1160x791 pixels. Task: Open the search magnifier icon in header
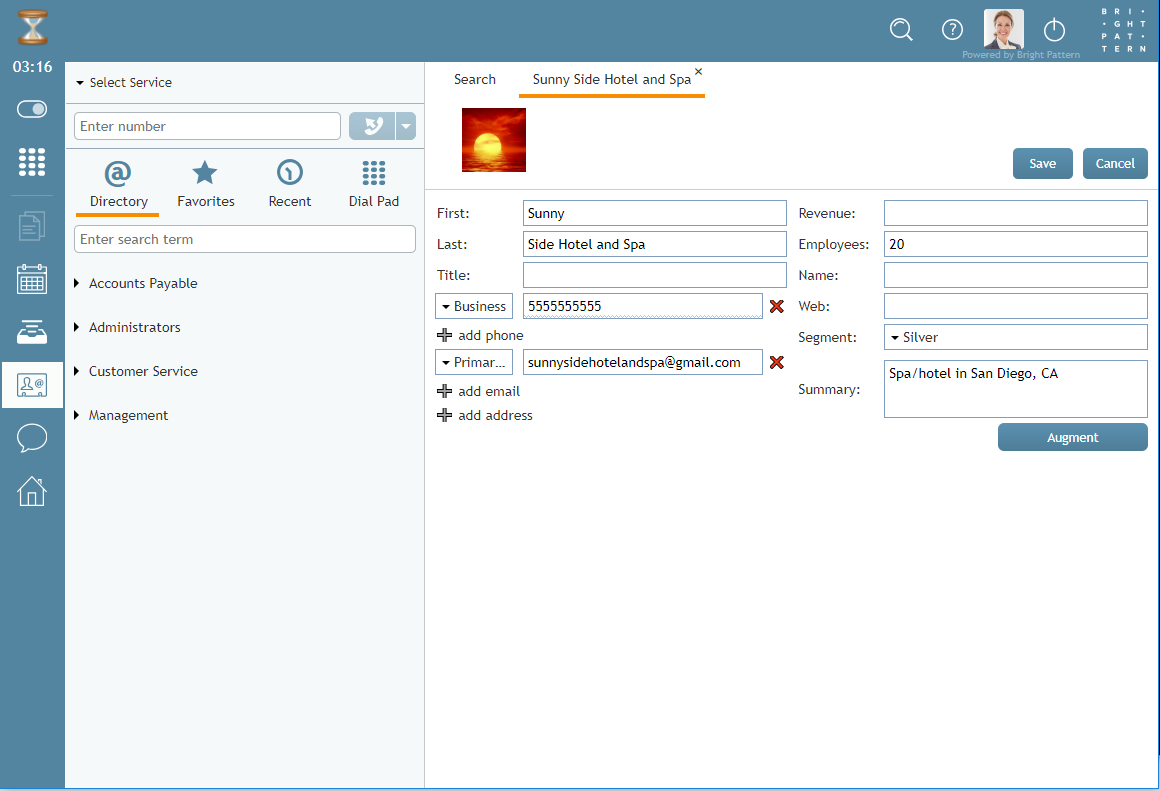tap(901, 30)
